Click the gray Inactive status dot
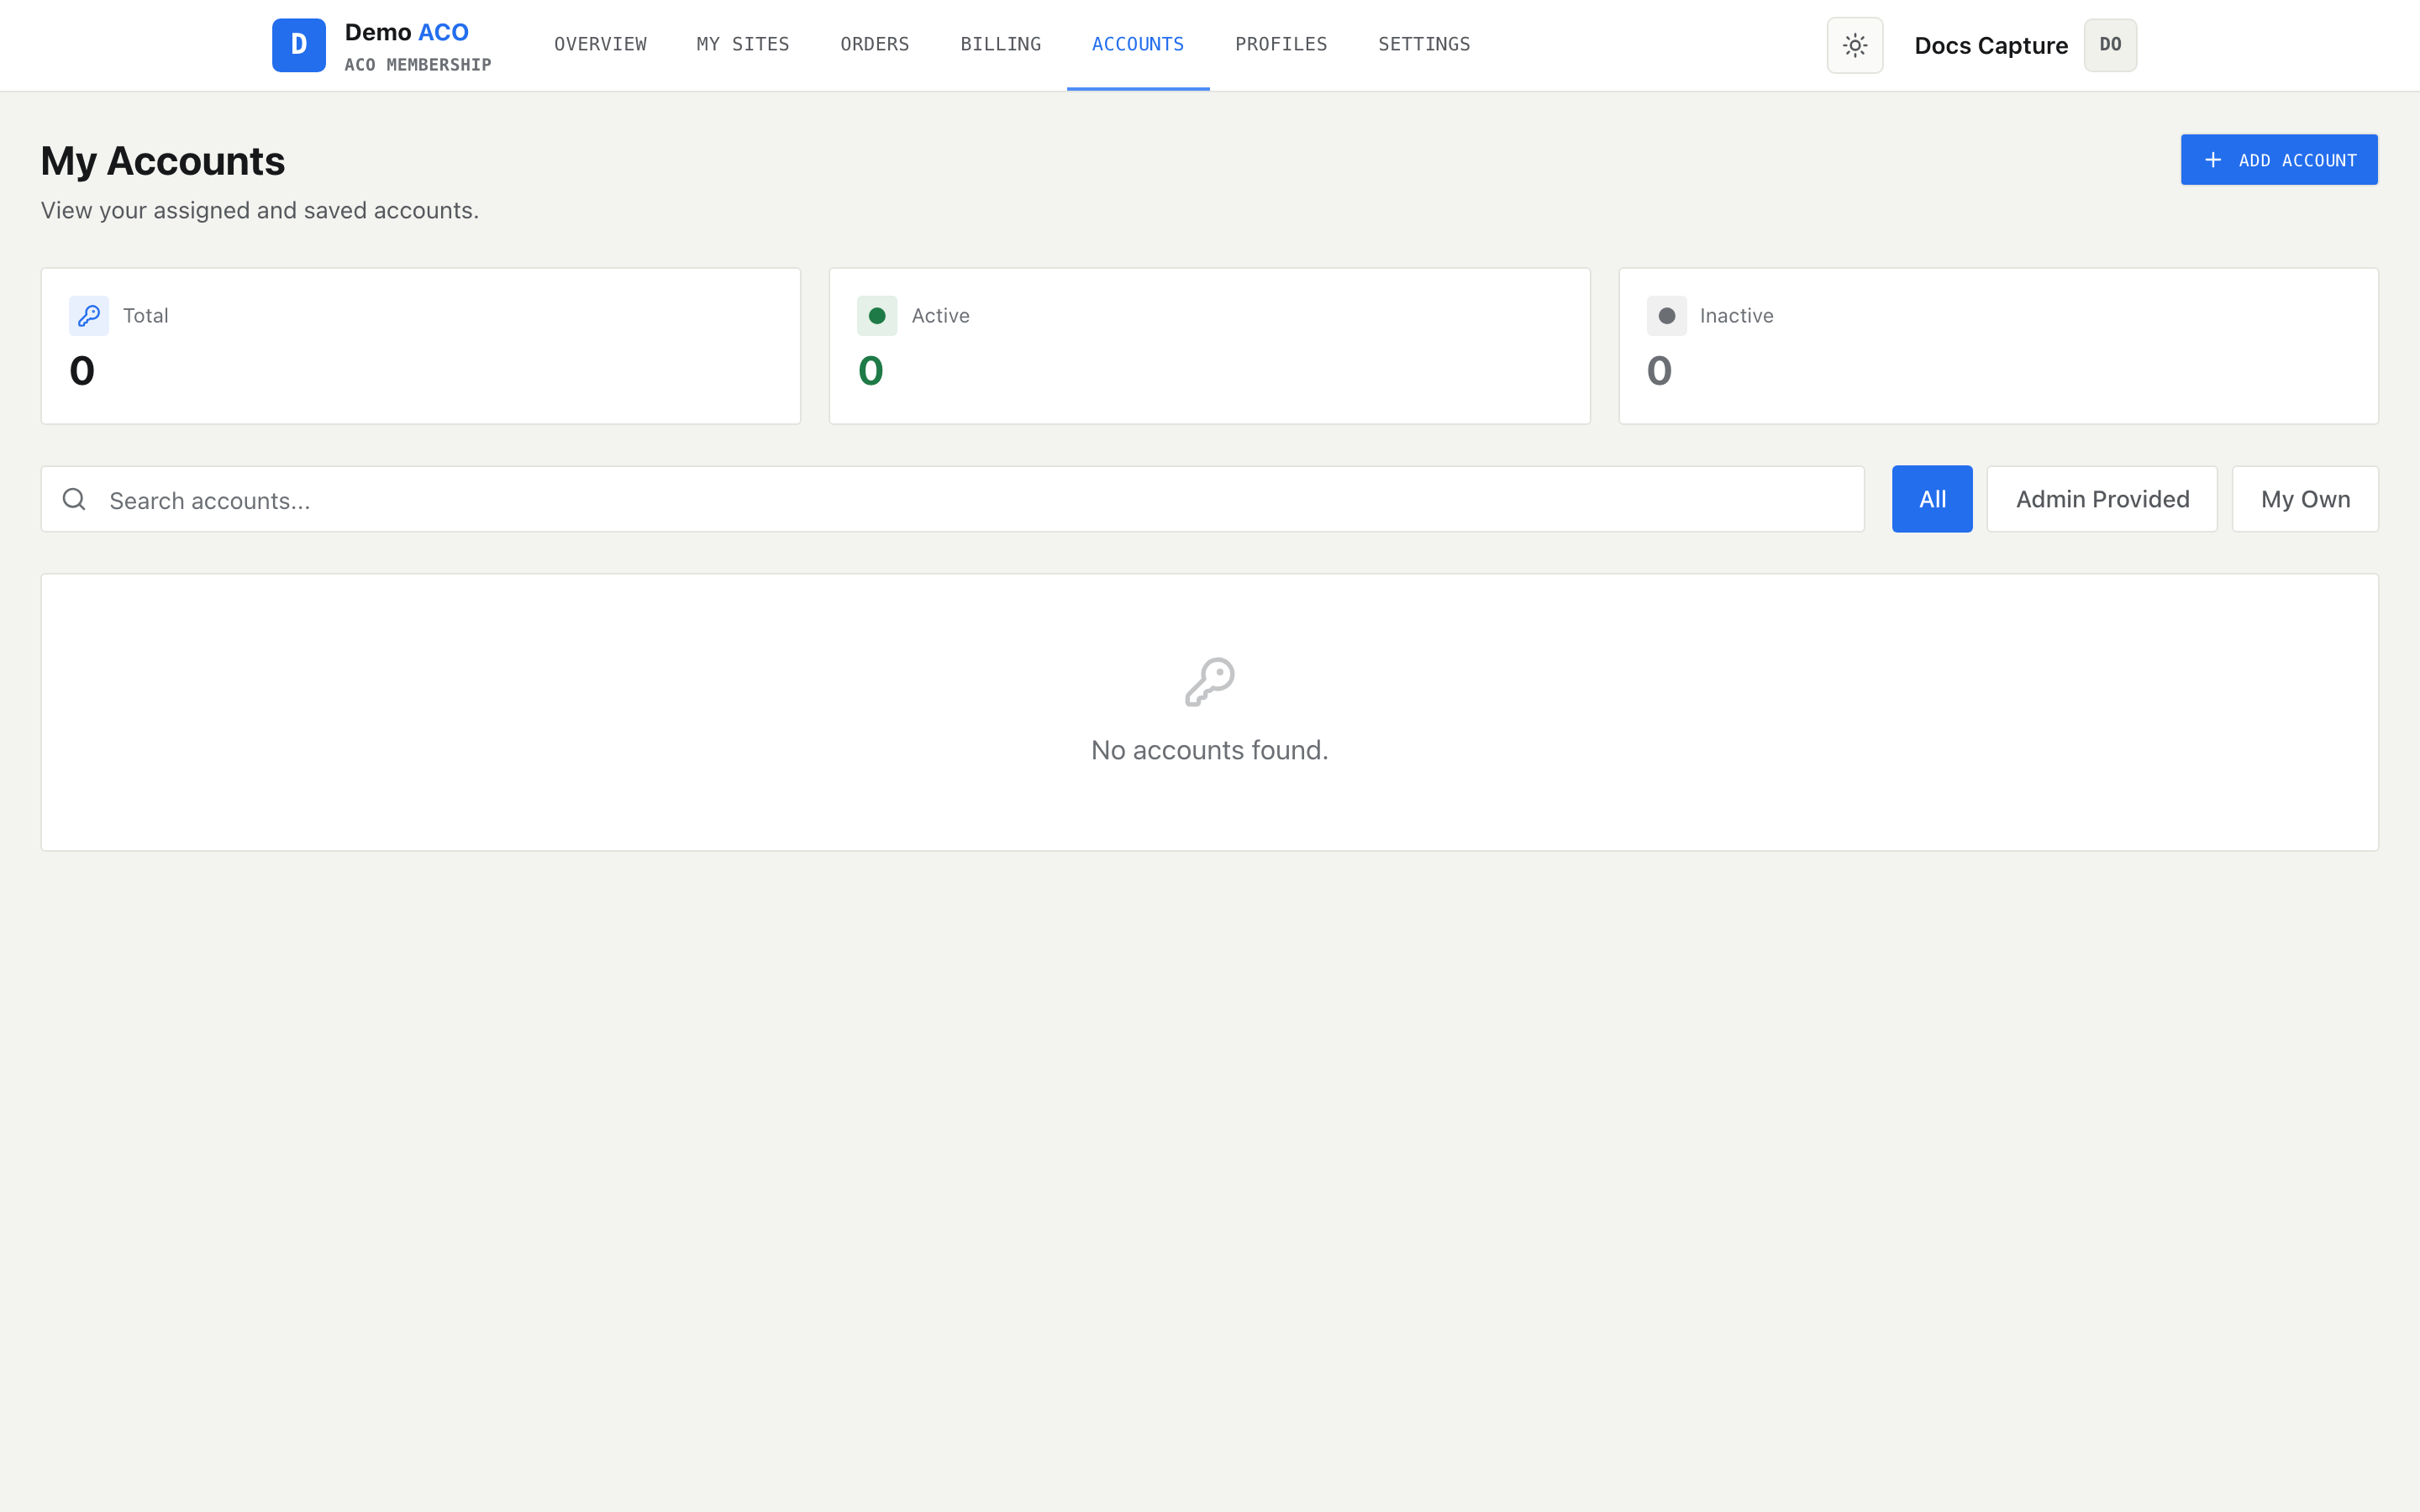The image size is (2420, 1512). coord(1667,316)
